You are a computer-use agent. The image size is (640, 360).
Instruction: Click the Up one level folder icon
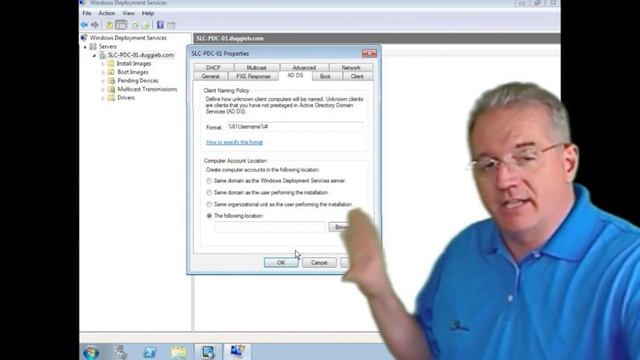[109, 25]
